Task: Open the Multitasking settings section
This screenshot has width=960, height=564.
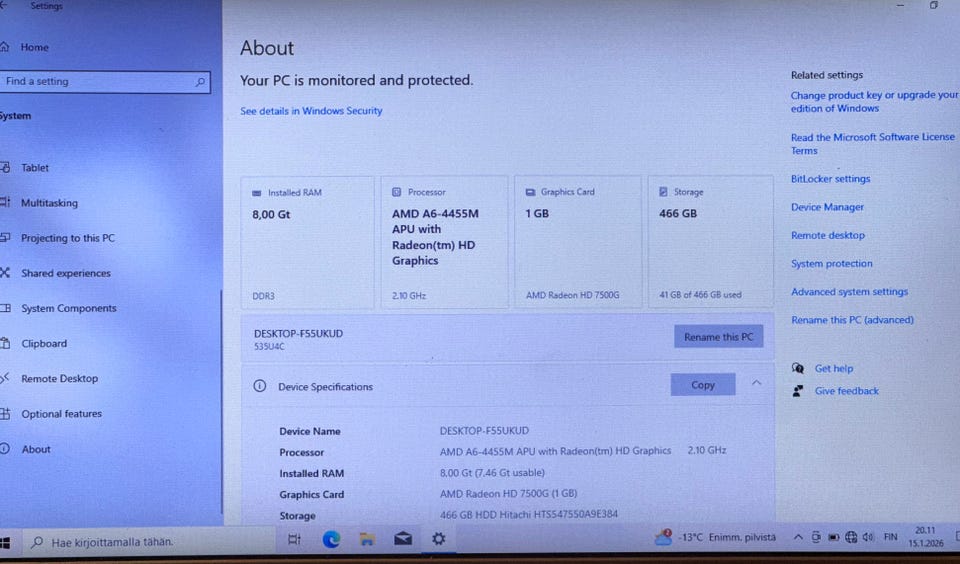Action: click(x=49, y=203)
